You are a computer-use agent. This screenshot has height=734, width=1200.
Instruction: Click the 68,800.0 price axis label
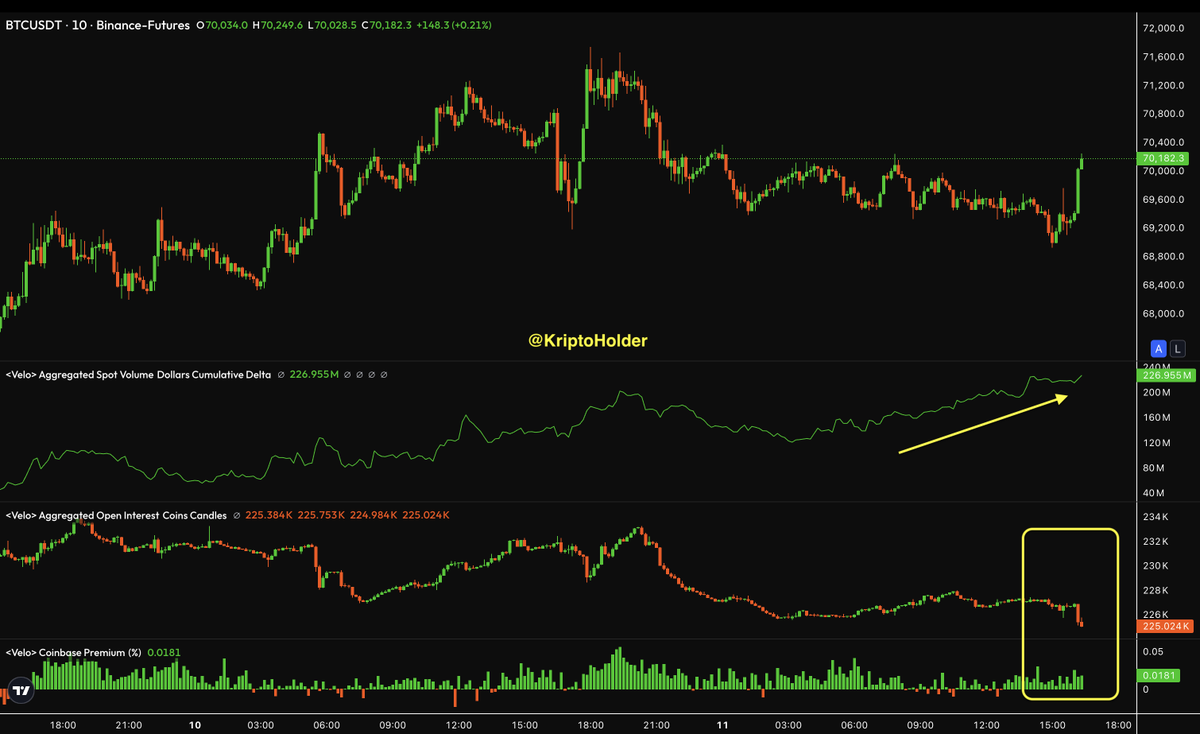coord(1164,257)
